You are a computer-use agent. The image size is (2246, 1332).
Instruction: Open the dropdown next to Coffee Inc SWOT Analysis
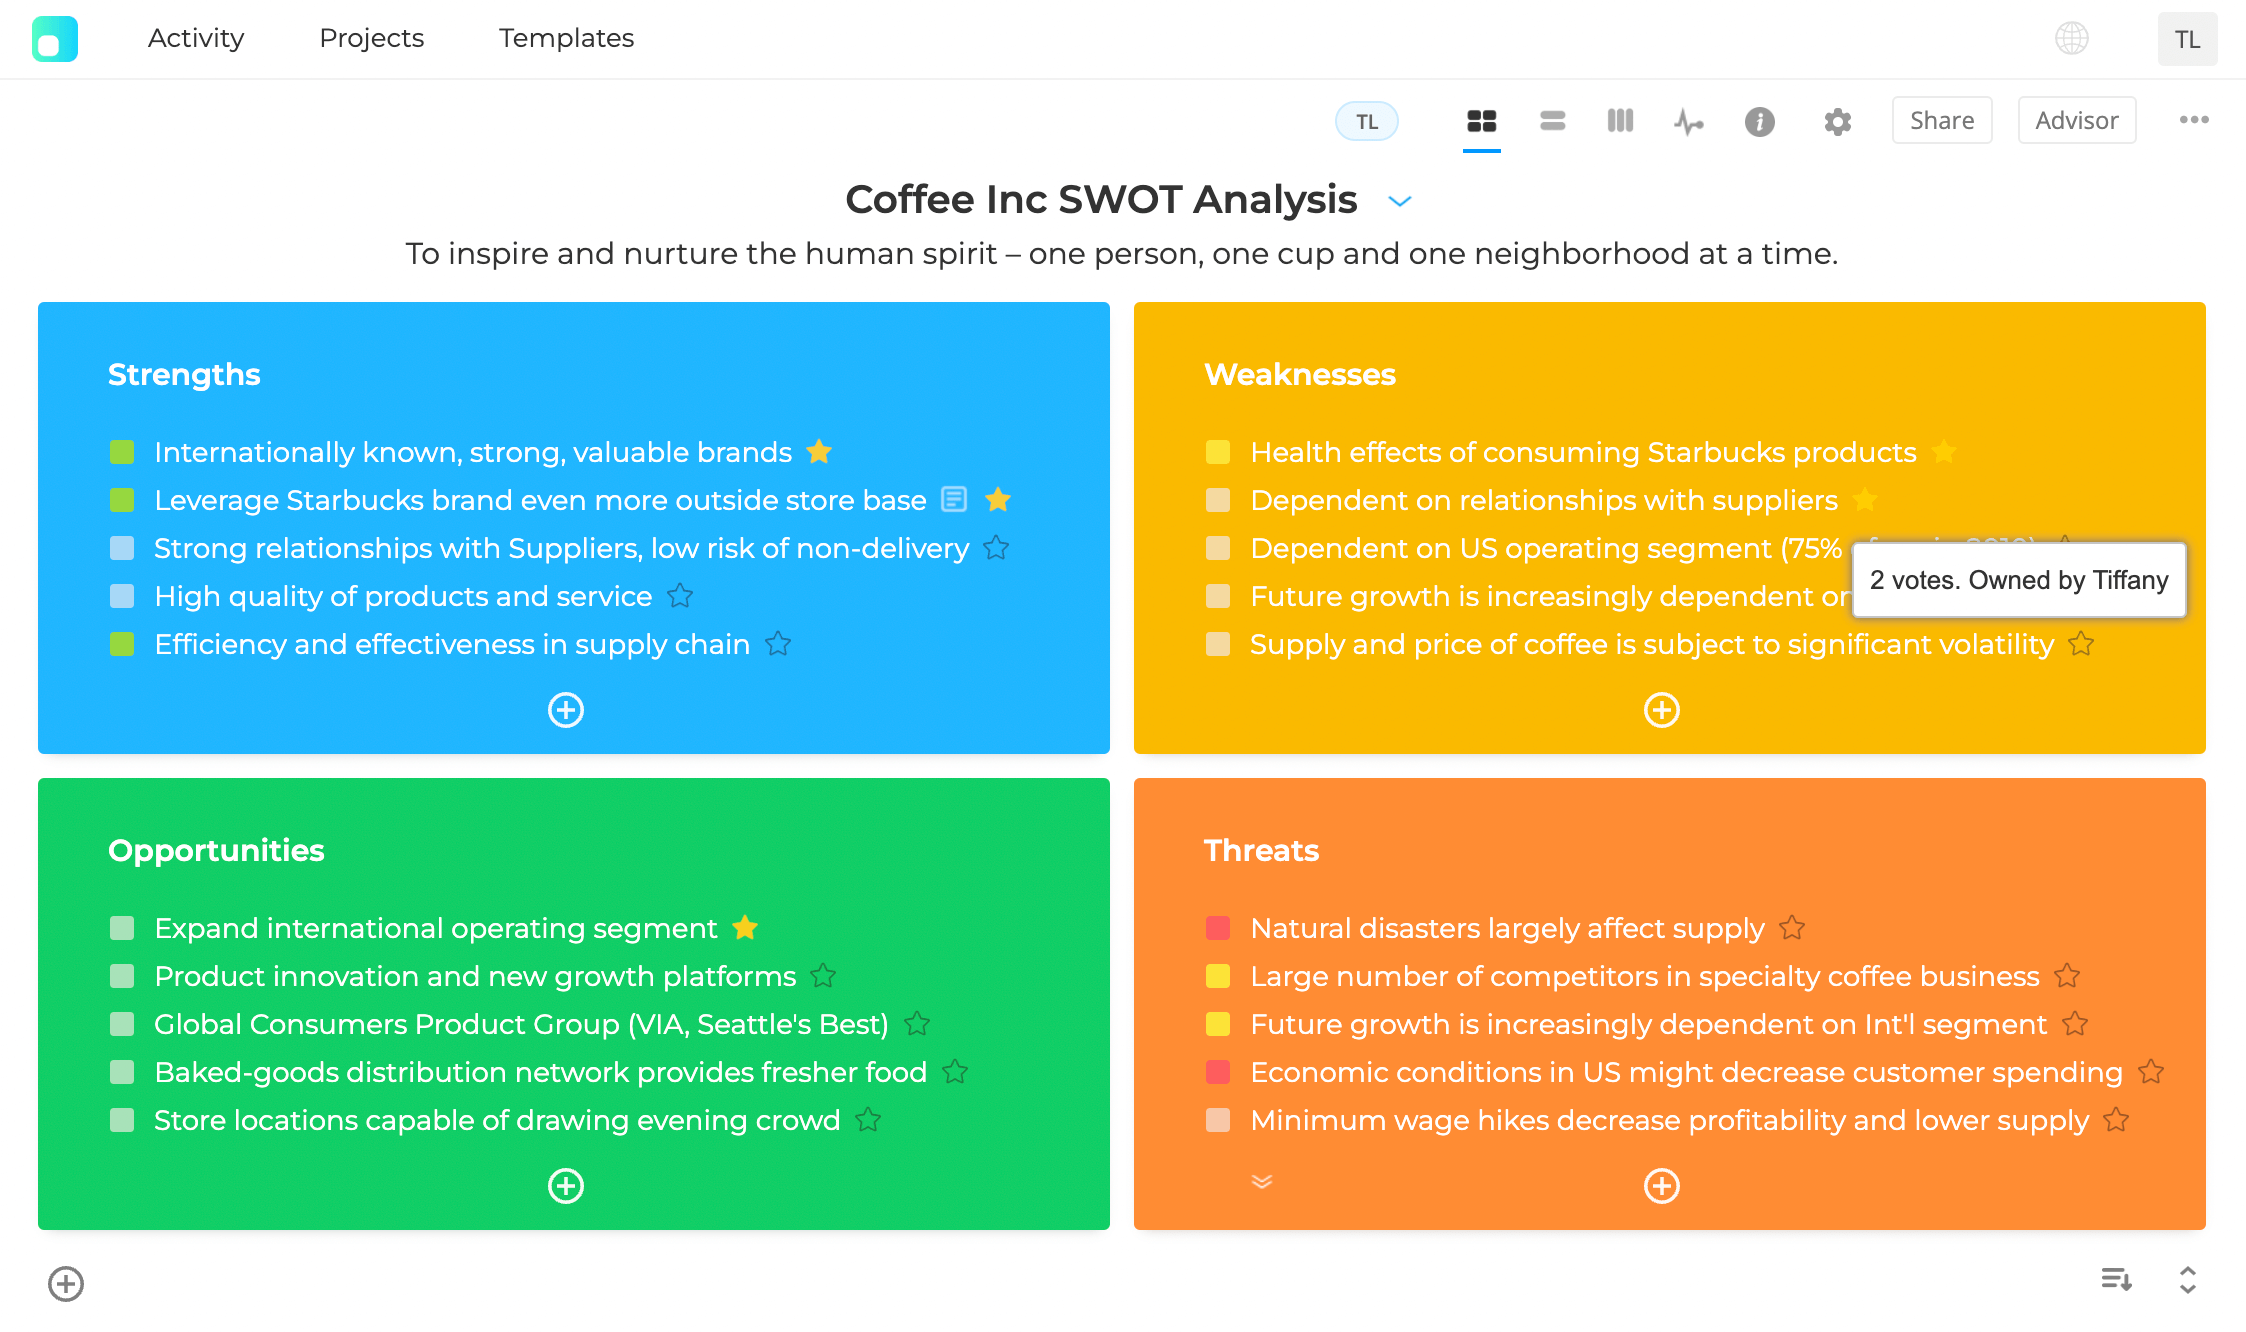click(x=1400, y=201)
